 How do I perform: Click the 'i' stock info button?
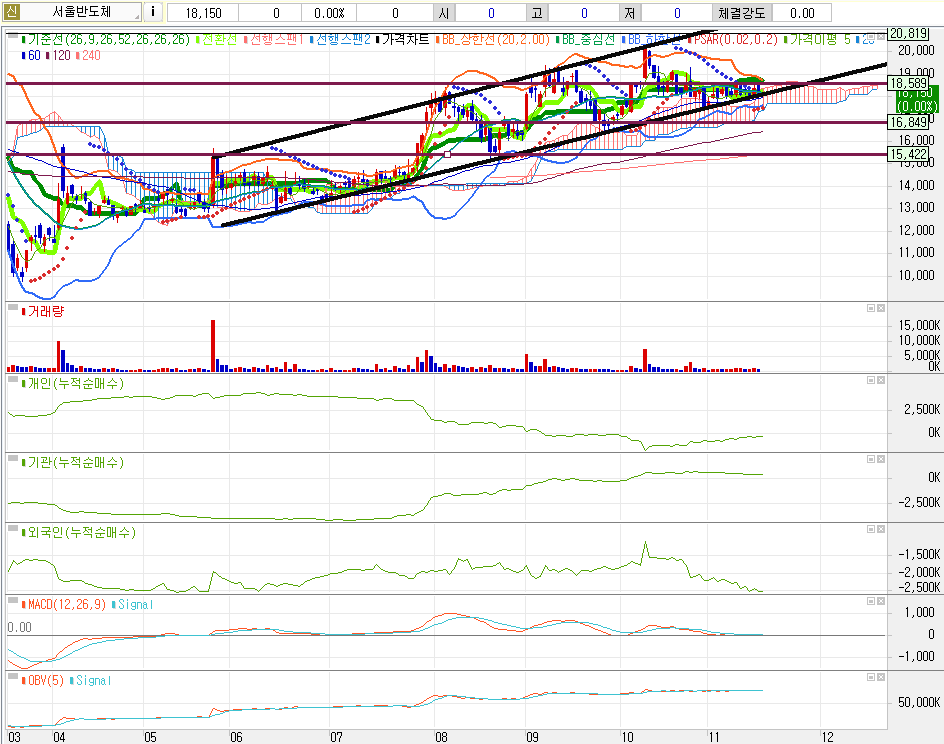(x=153, y=12)
